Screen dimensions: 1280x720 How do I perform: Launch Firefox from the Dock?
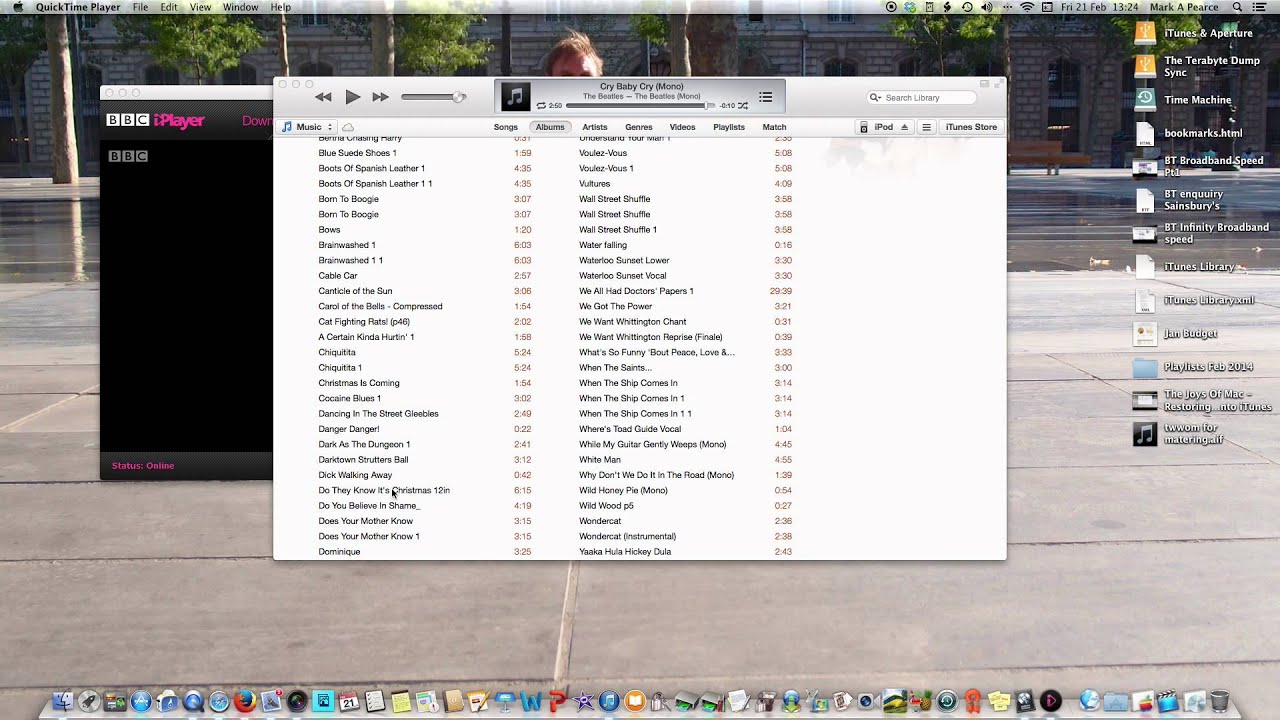(245, 701)
